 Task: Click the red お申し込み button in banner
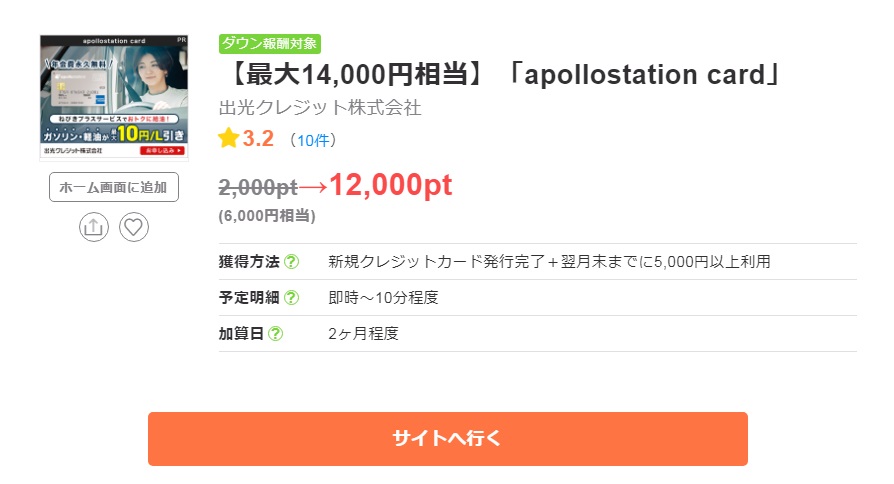click(x=162, y=151)
